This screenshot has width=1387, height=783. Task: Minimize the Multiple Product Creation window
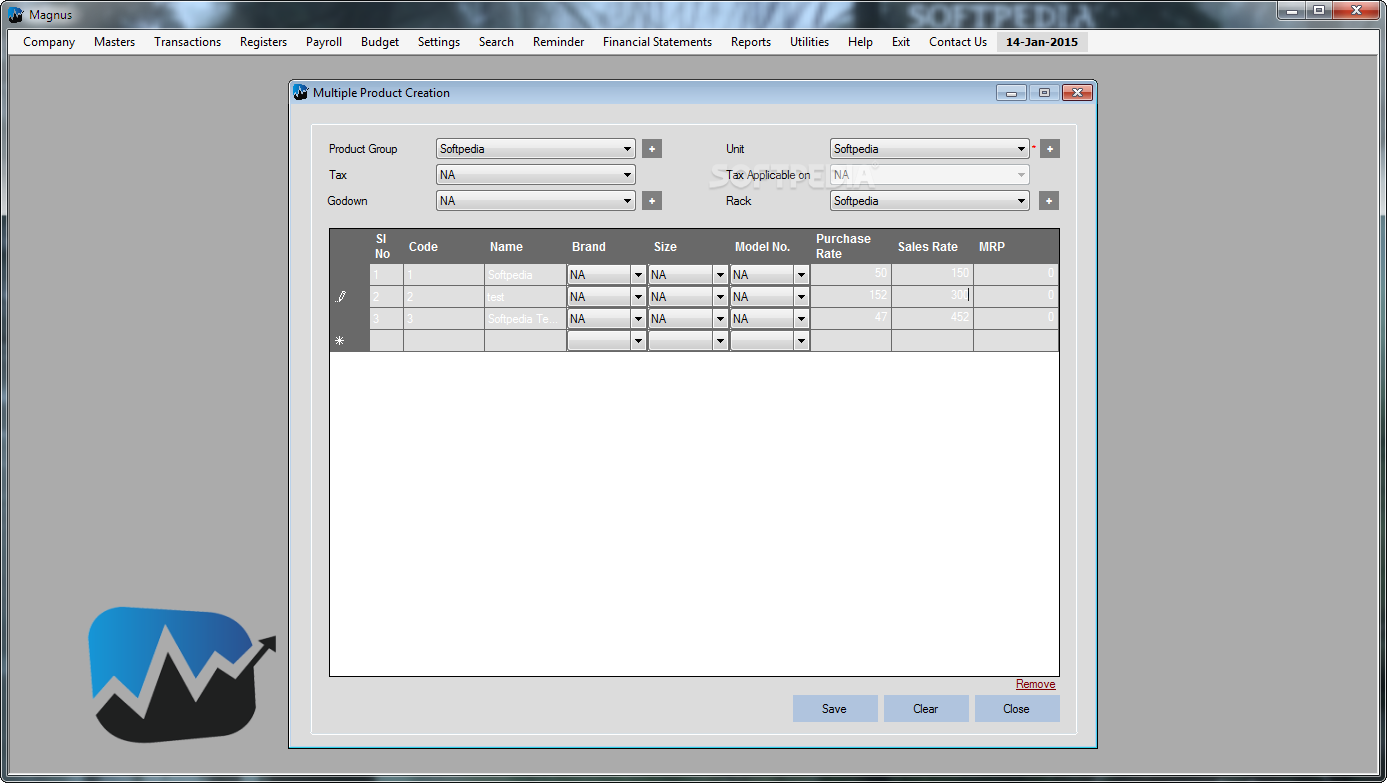point(1011,93)
